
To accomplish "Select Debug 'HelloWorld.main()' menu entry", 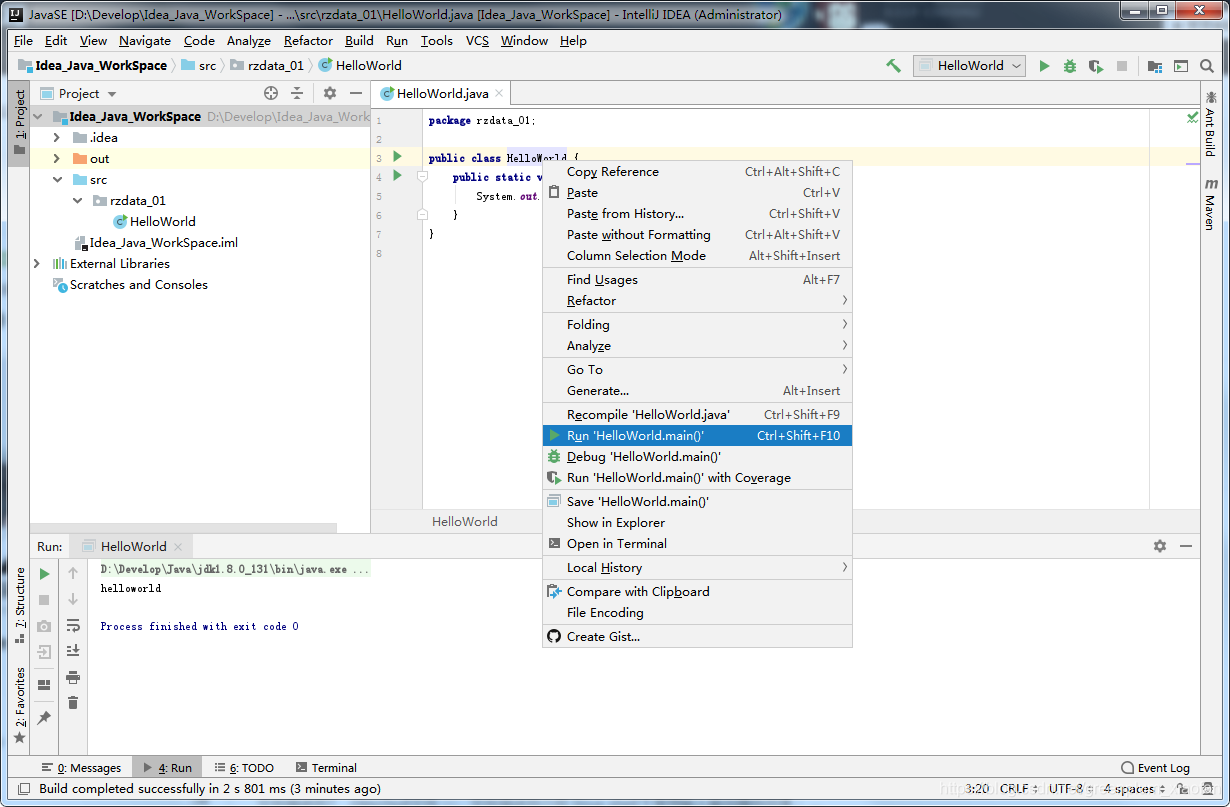I will (x=697, y=456).
